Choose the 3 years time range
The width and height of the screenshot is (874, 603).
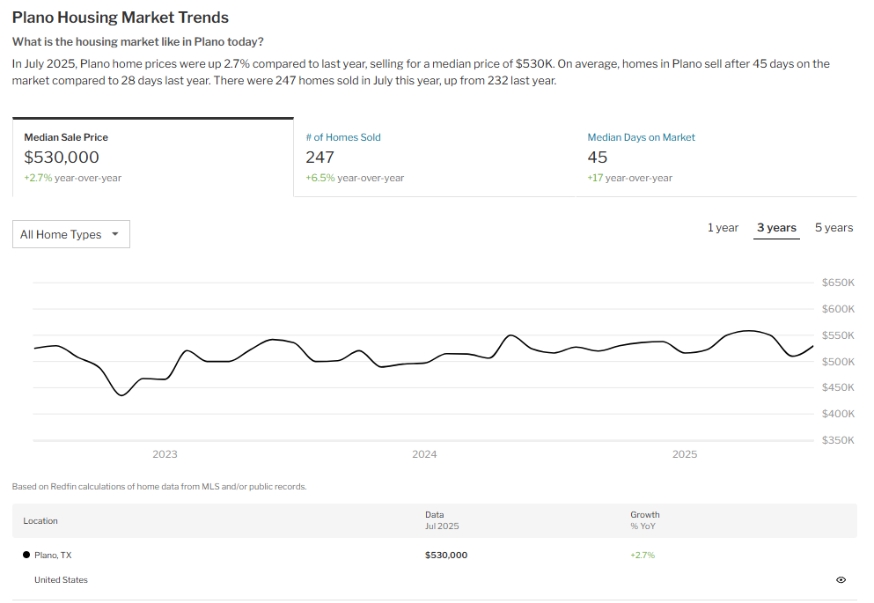coord(776,228)
